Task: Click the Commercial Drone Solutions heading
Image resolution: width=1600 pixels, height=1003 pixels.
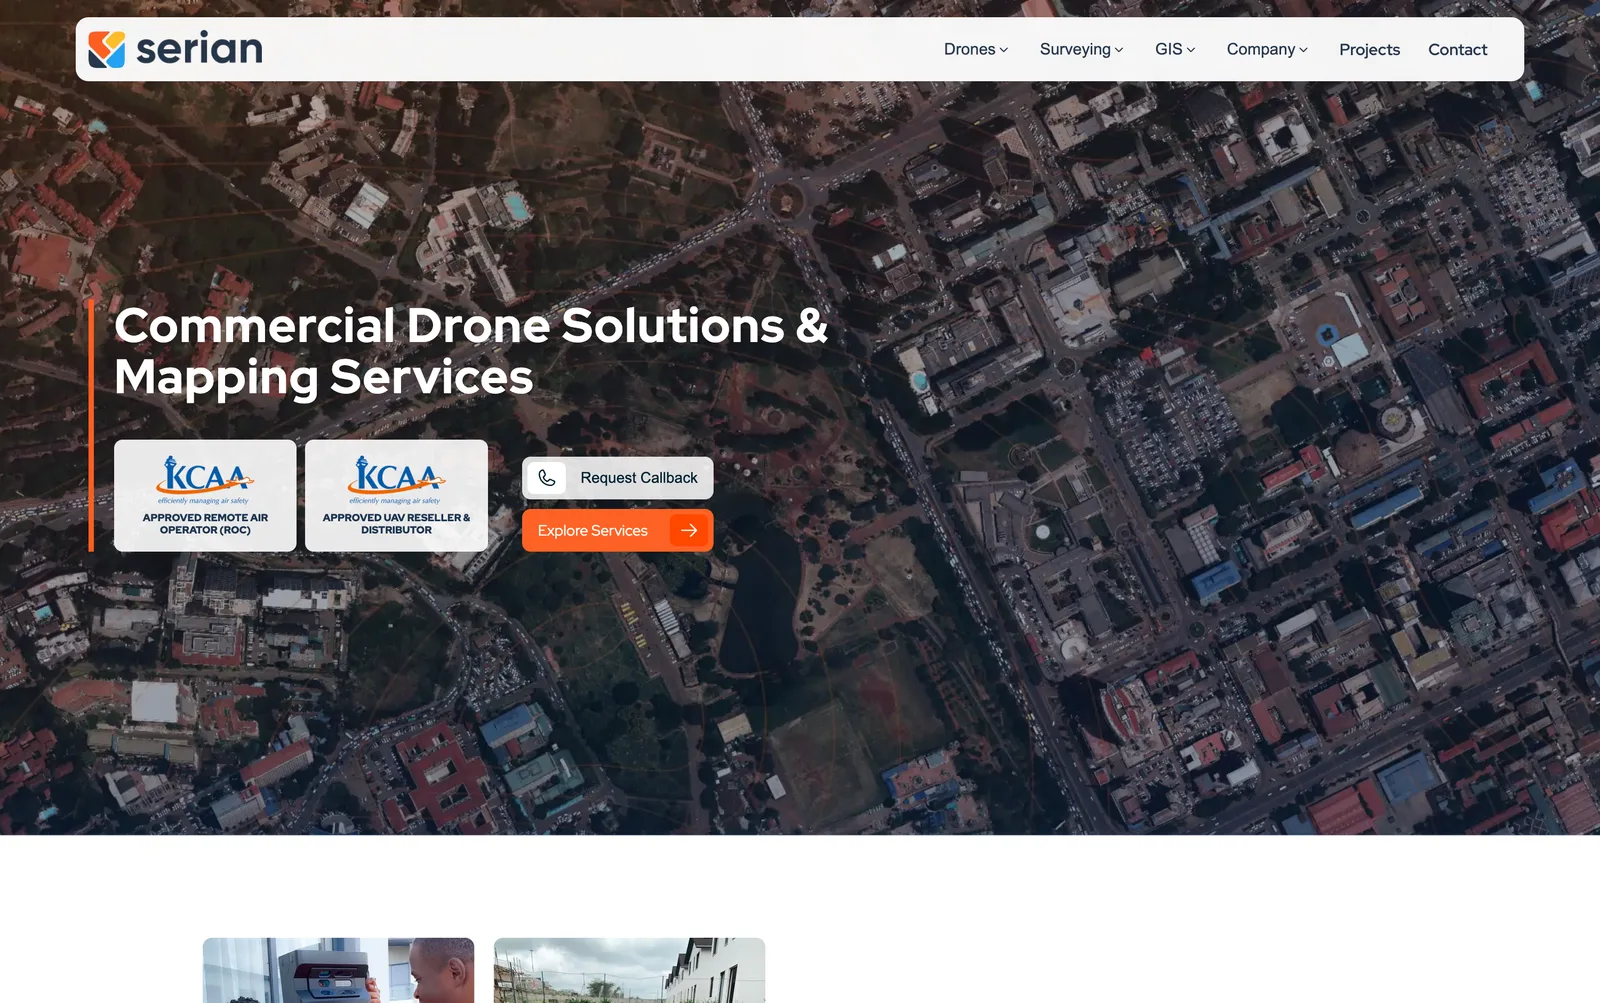Action: [471, 351]
